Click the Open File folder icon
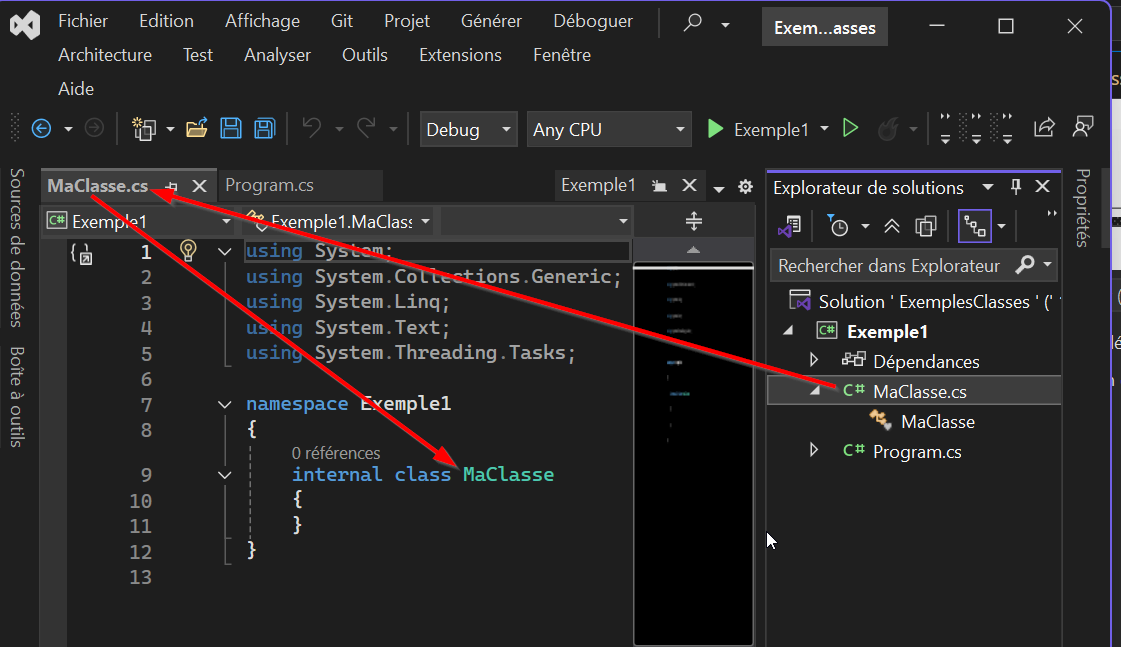The width and height of the screenshot is (1121, 647). tap(197, 128)
